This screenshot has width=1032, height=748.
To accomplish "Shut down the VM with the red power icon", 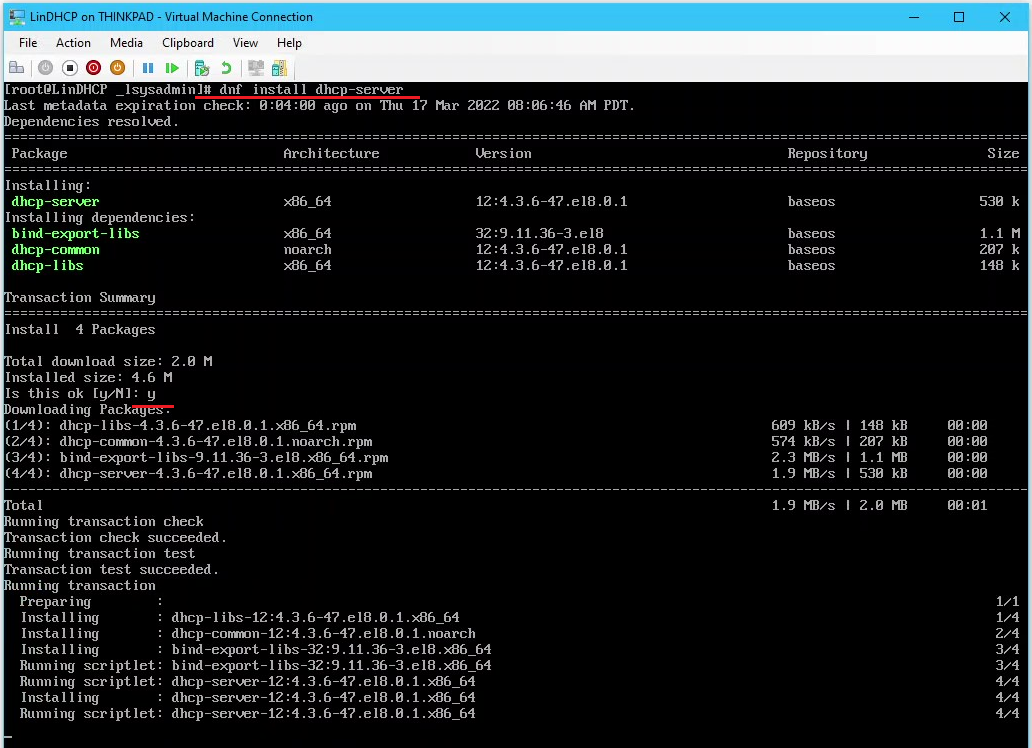I will pyautogui.click(x=93, y=68).
